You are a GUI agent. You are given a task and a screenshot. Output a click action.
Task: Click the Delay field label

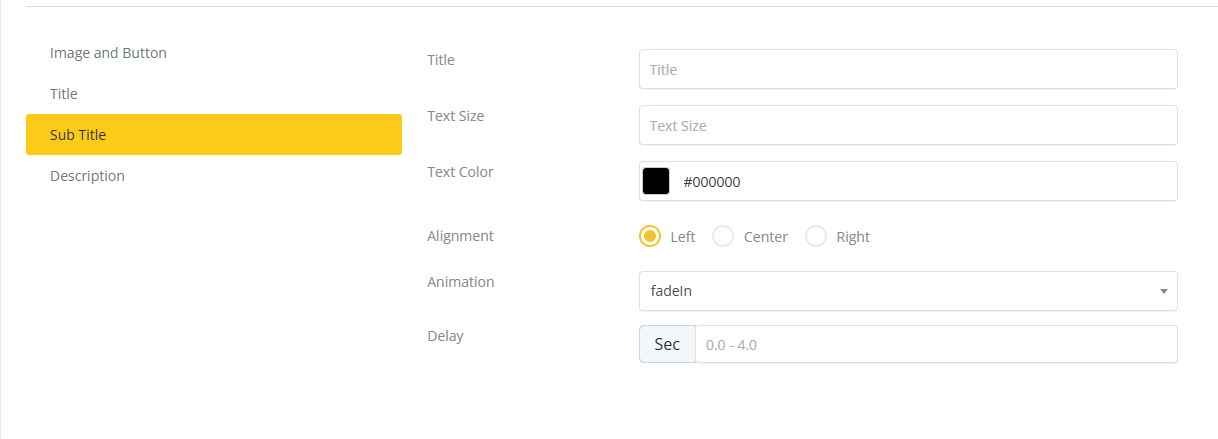(x=445, y=336)
